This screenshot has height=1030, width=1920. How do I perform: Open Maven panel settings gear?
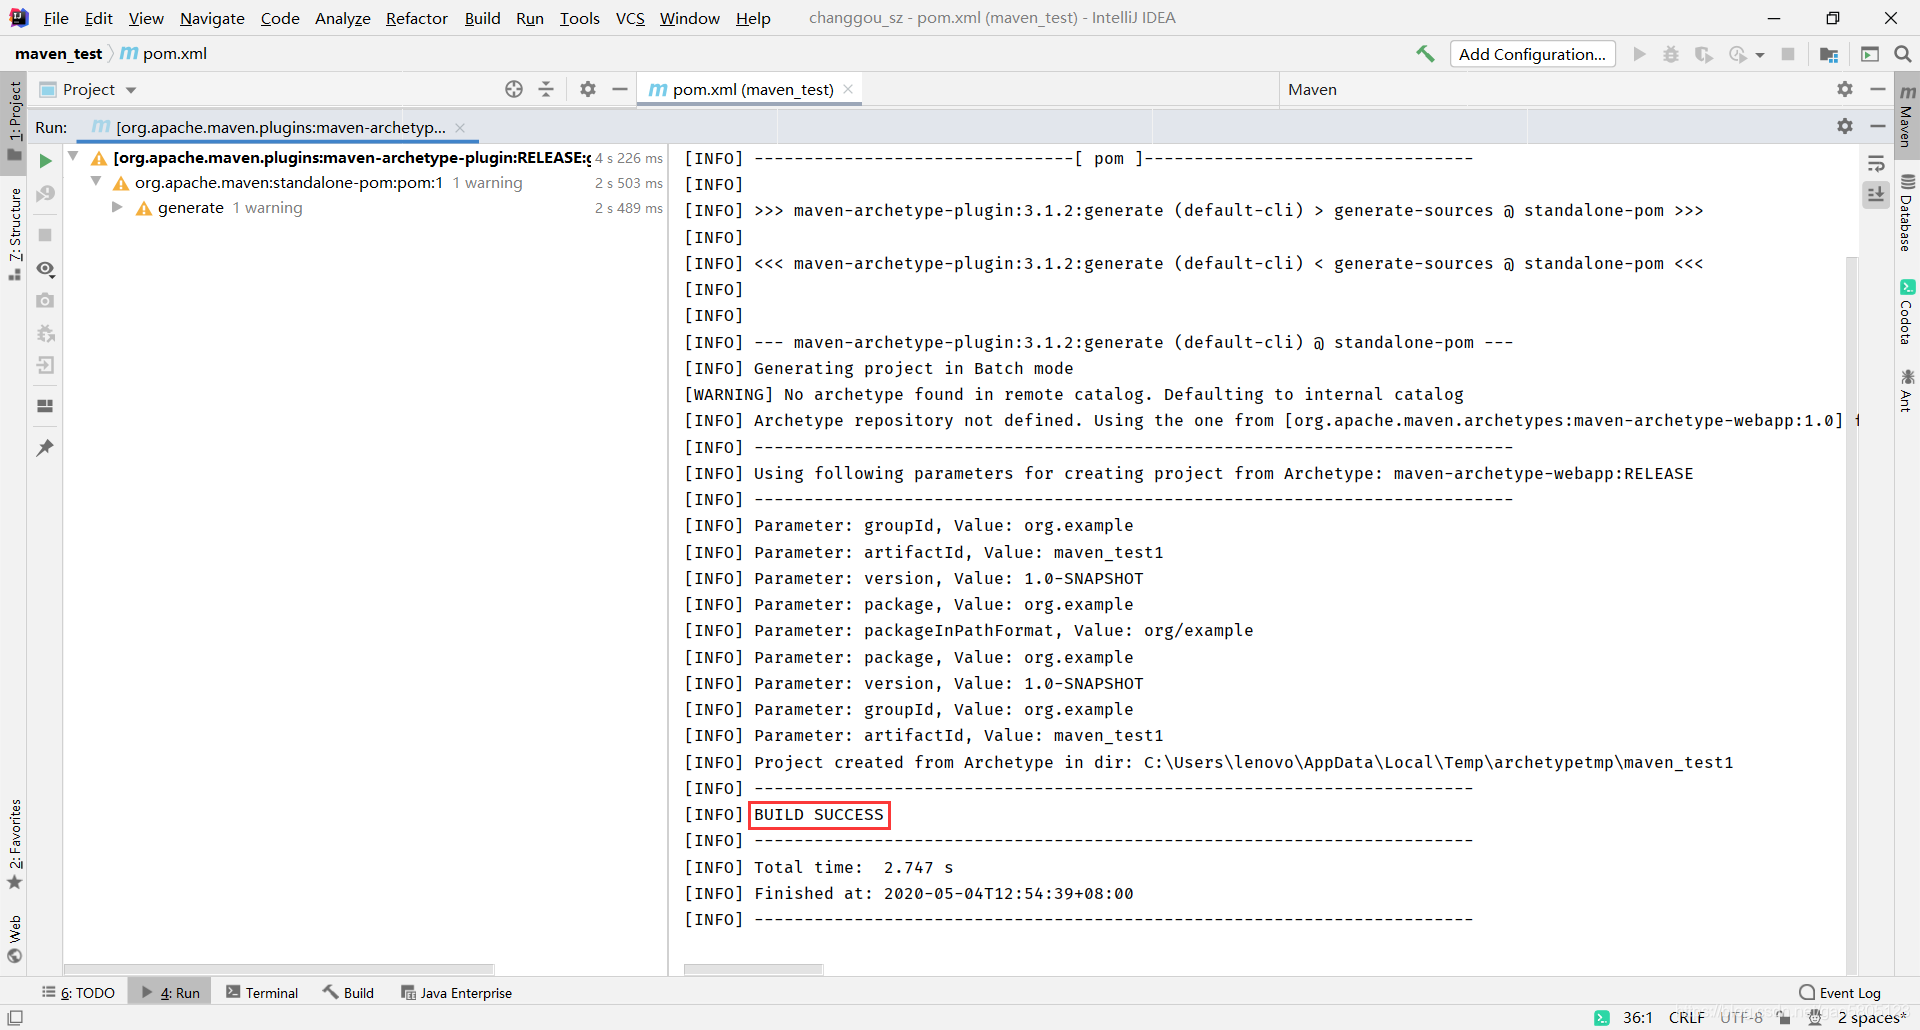1845,89
